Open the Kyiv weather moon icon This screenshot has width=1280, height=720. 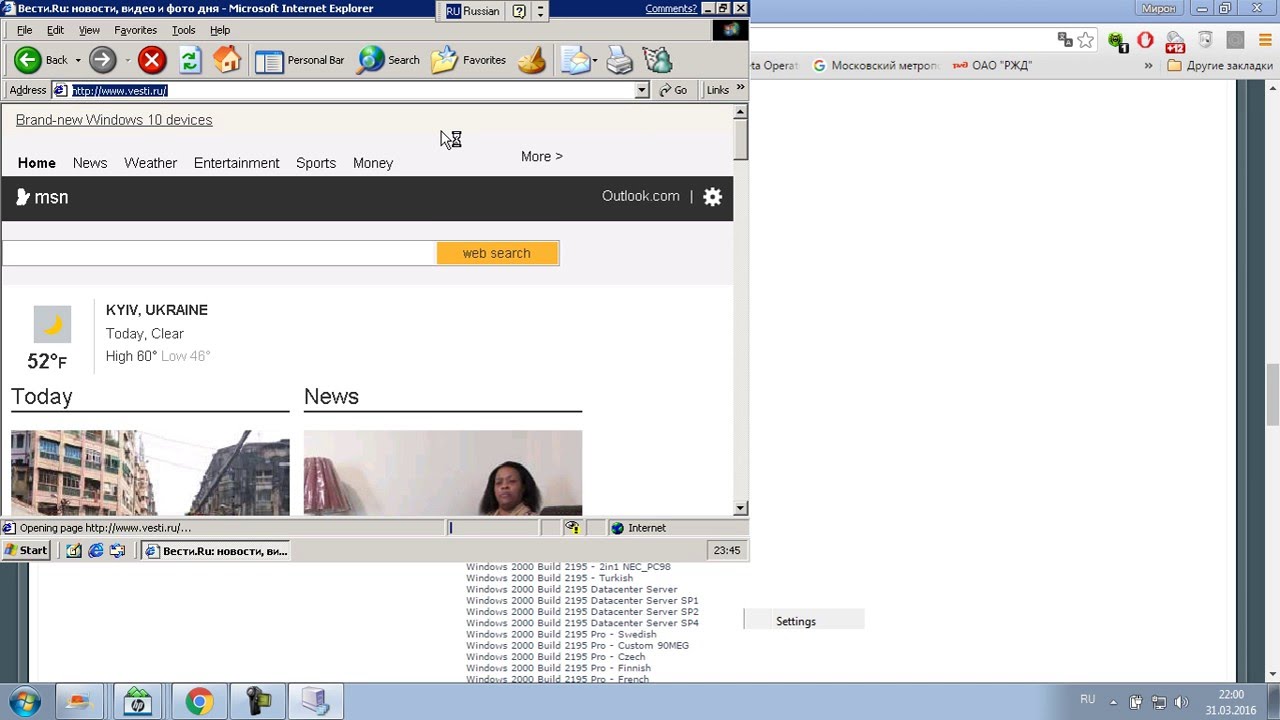[x=52, y=325]
